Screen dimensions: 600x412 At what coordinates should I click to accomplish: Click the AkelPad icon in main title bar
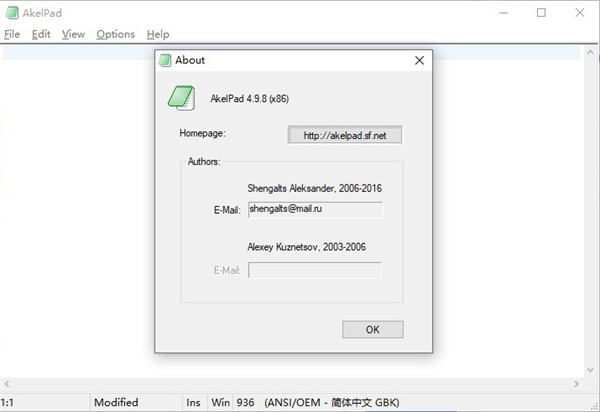click(11, 13)
